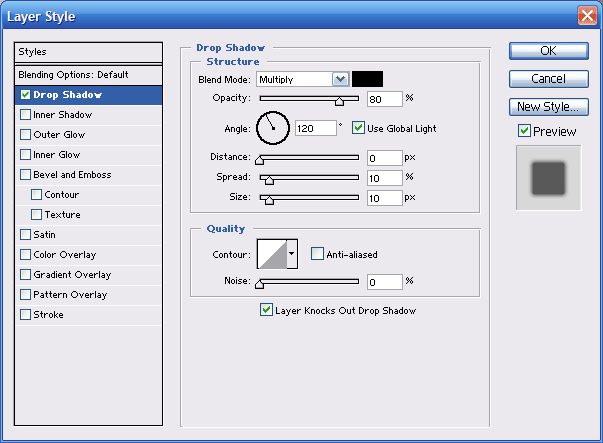Close the Layer Style dialog

pyautogui.click(x=587, y=16)
